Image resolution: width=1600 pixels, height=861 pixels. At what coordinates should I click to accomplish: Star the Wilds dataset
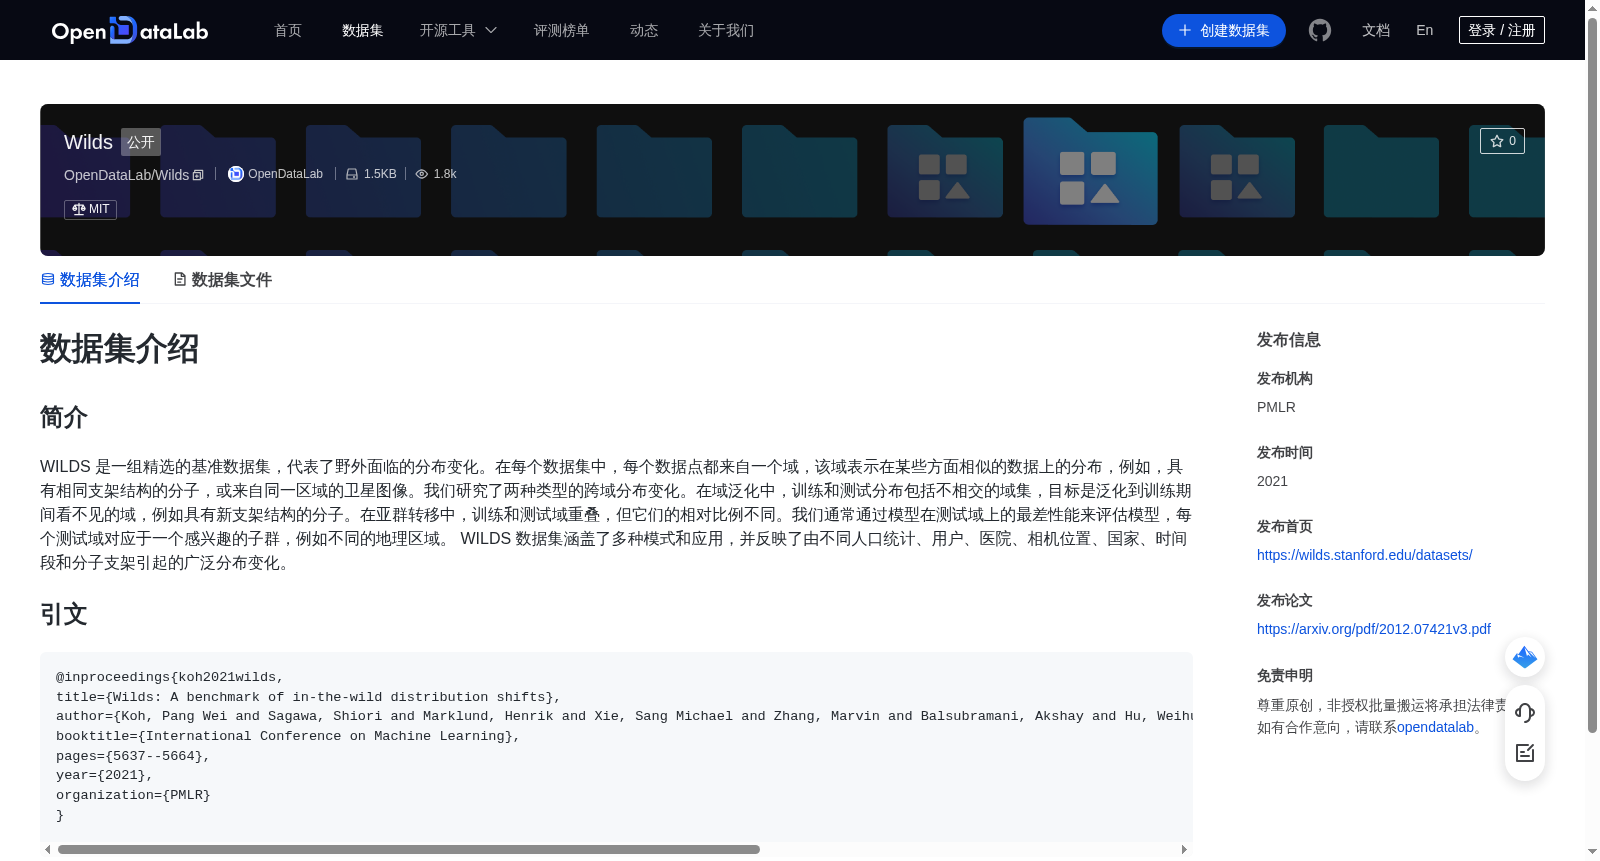(x=1502, y=141)
